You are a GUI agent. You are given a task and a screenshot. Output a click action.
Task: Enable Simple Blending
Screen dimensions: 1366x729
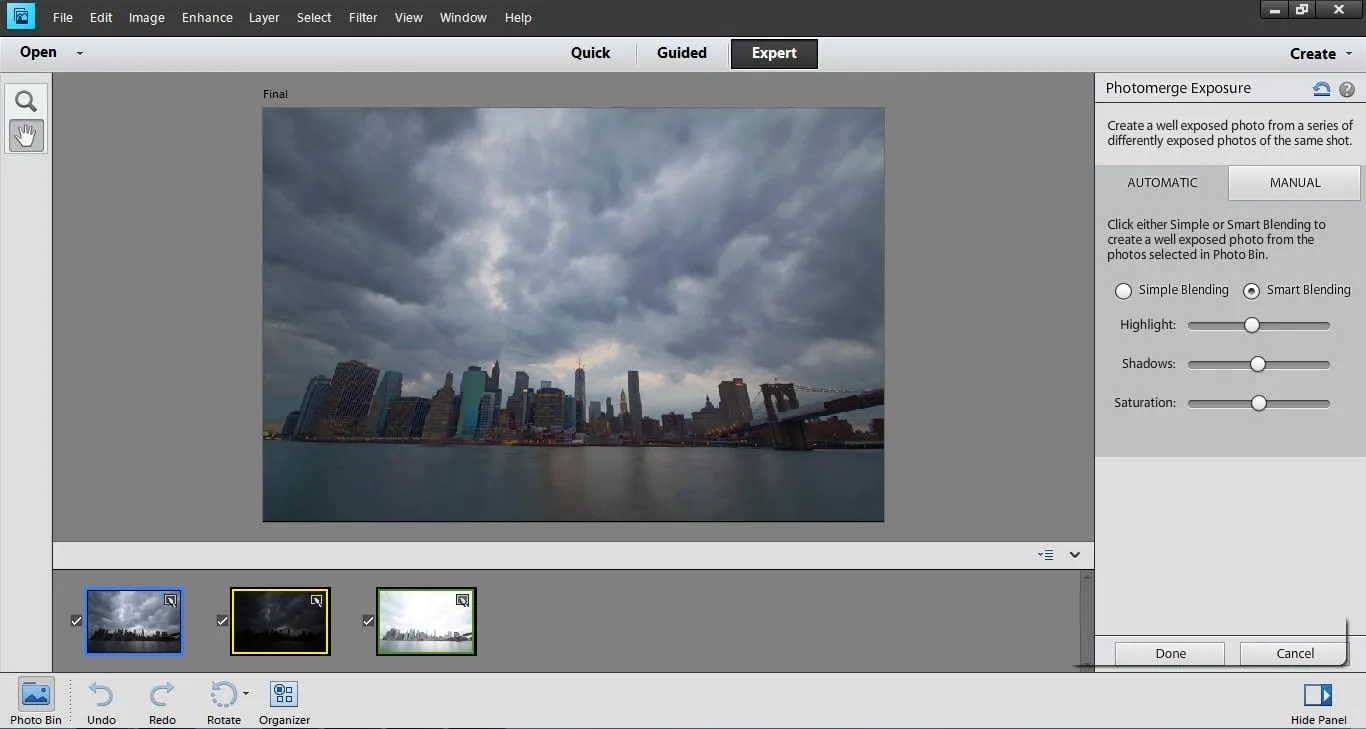[x=1123, y=290]
